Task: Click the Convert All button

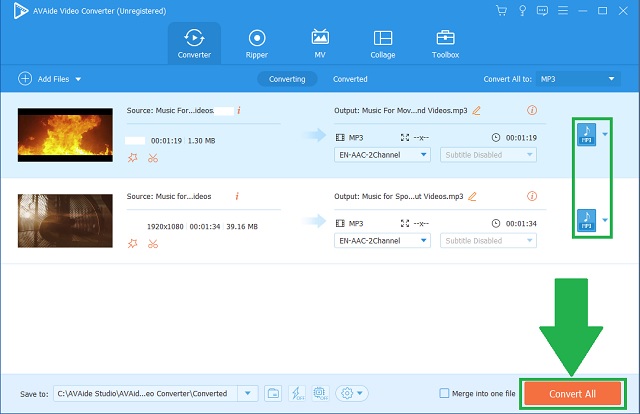Action: [572, 394]
